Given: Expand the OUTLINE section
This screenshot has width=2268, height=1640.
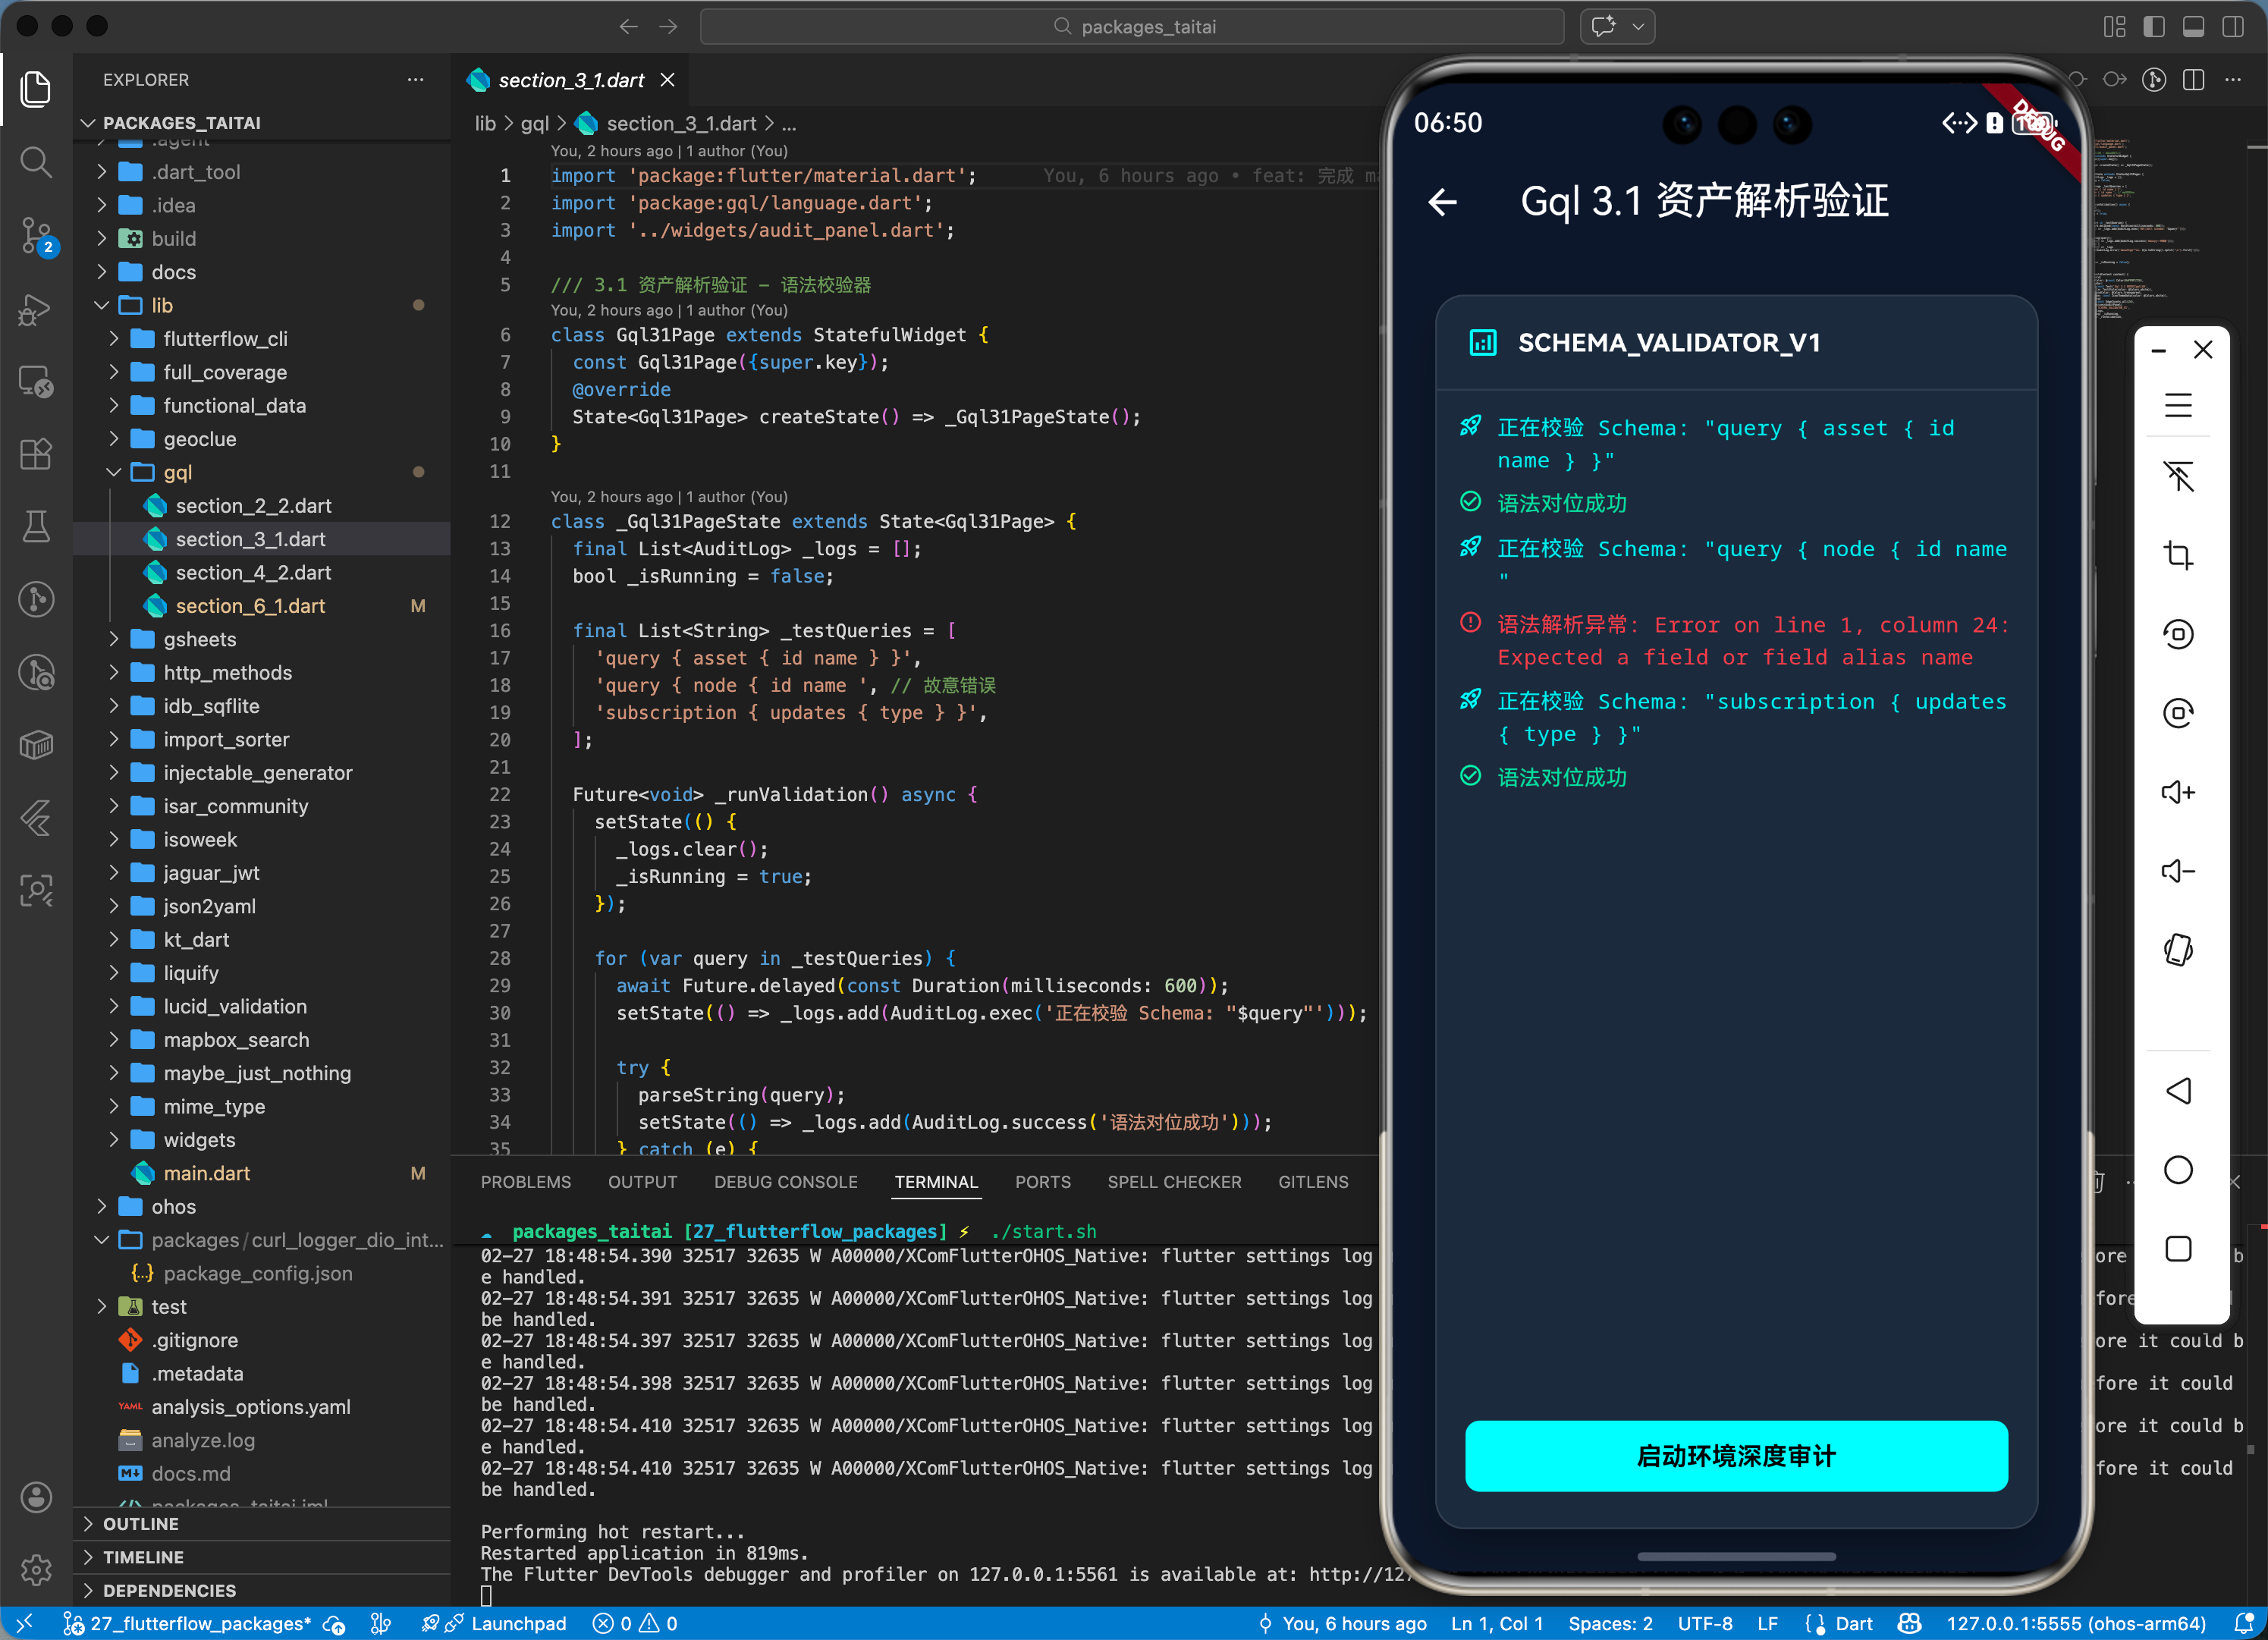Looking at the screenshot, I should click(140, 1523).
